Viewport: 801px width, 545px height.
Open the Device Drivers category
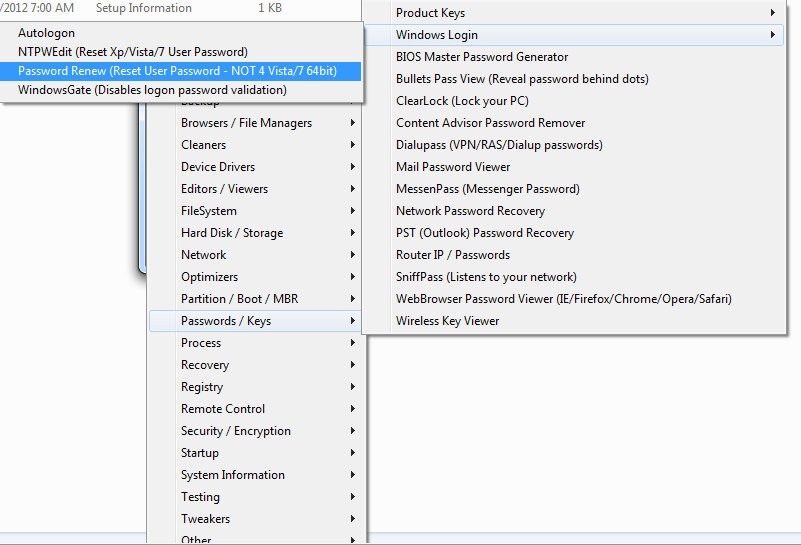click(x=255, y=167)
